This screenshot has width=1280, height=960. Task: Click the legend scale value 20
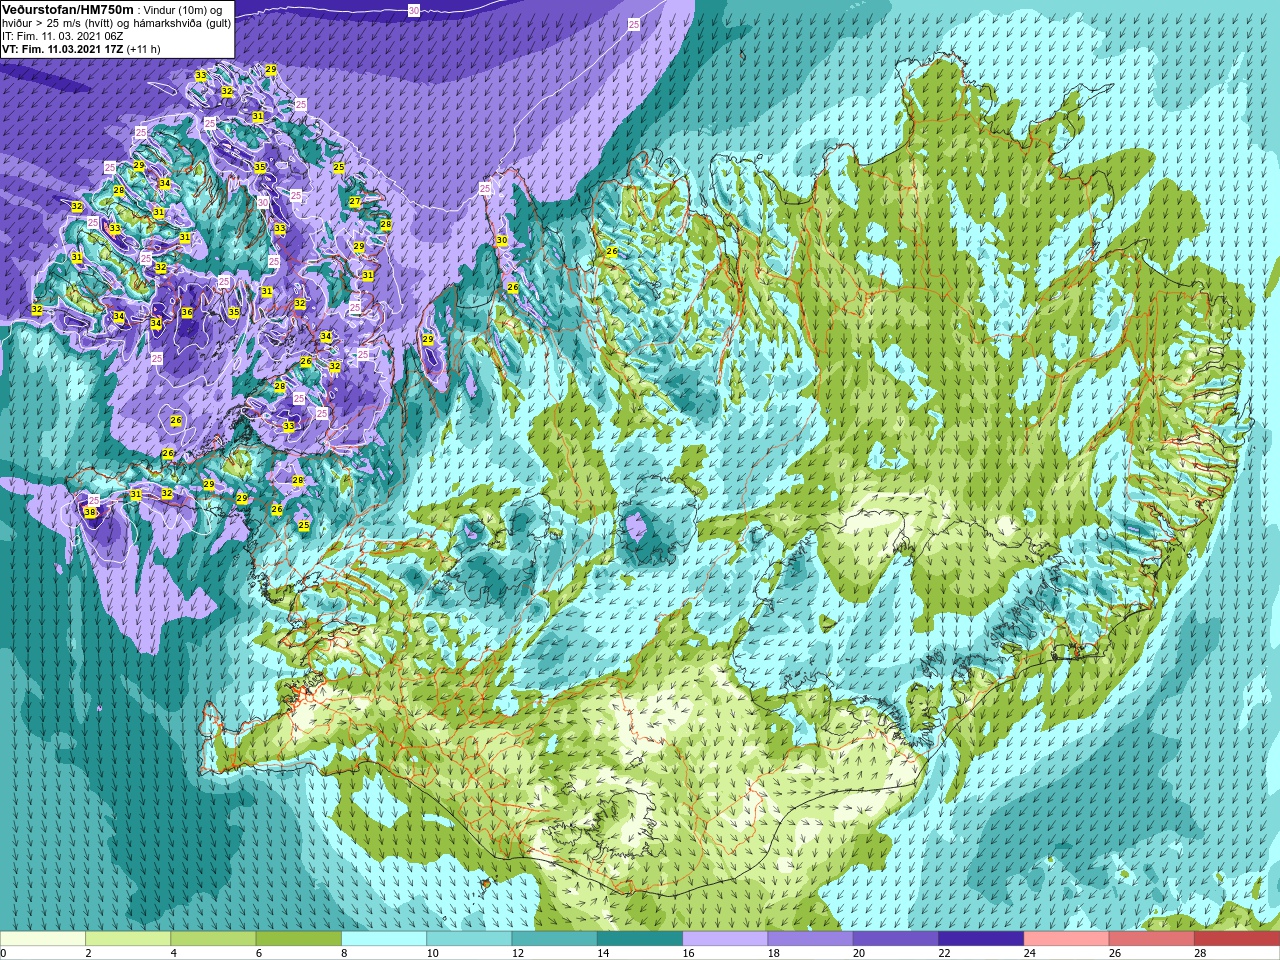[x=859, y=953]
